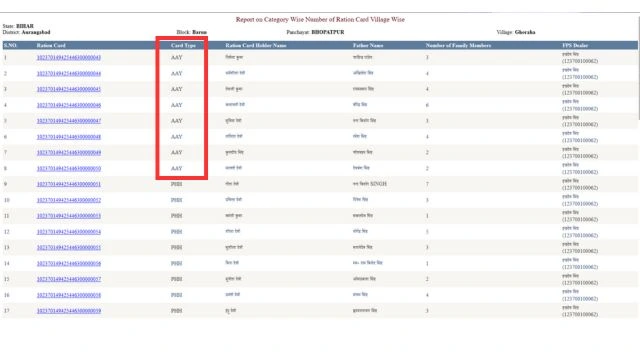This screenshot has height=360, width=640.
Task: Open ration card link ending 047 in row 5
Action: click(x=69, y=121)
